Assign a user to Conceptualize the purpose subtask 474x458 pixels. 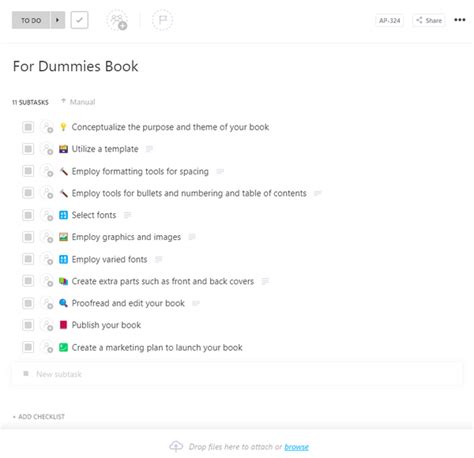[47, 127]
